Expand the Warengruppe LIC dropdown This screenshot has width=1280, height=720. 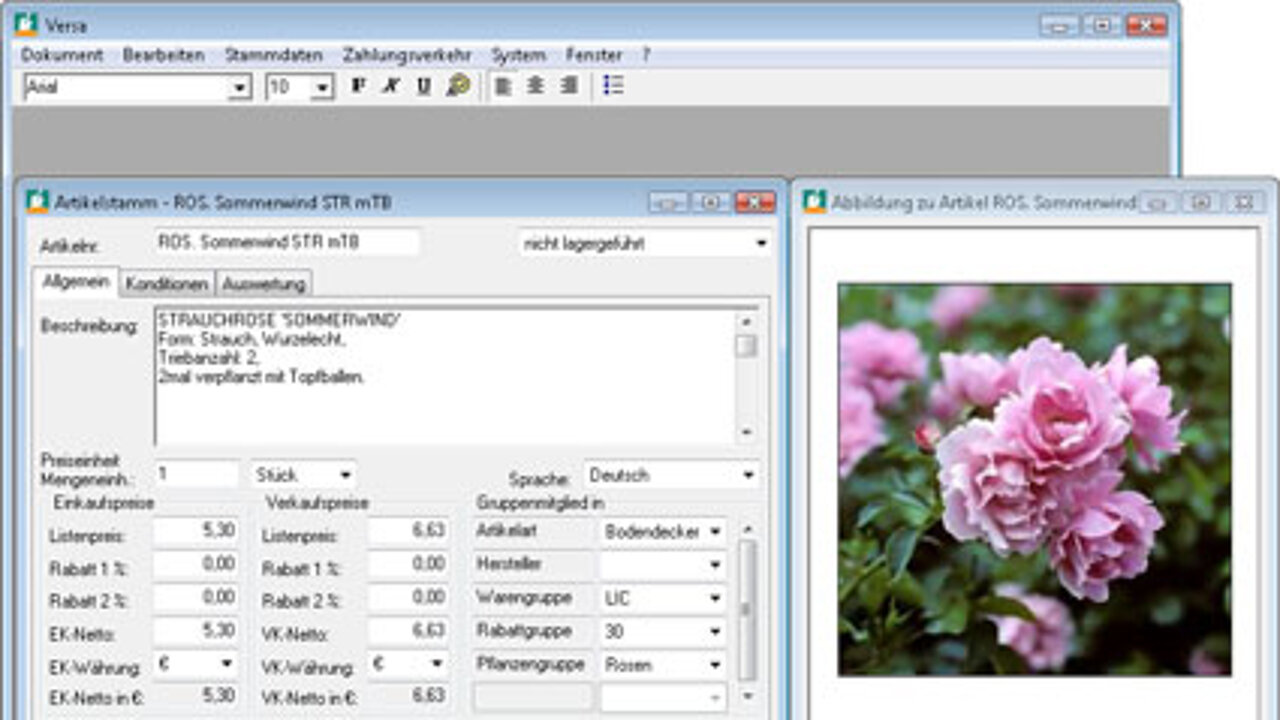tap(715, 599)
